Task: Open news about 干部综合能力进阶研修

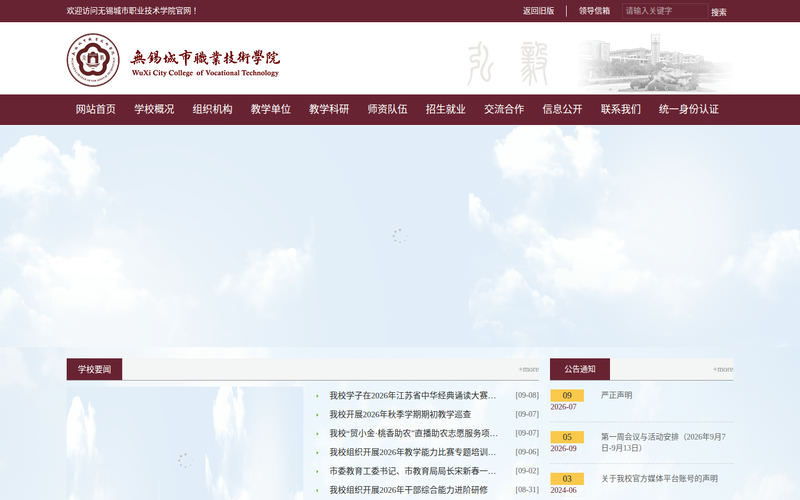Action: click(x=409, y=490)
